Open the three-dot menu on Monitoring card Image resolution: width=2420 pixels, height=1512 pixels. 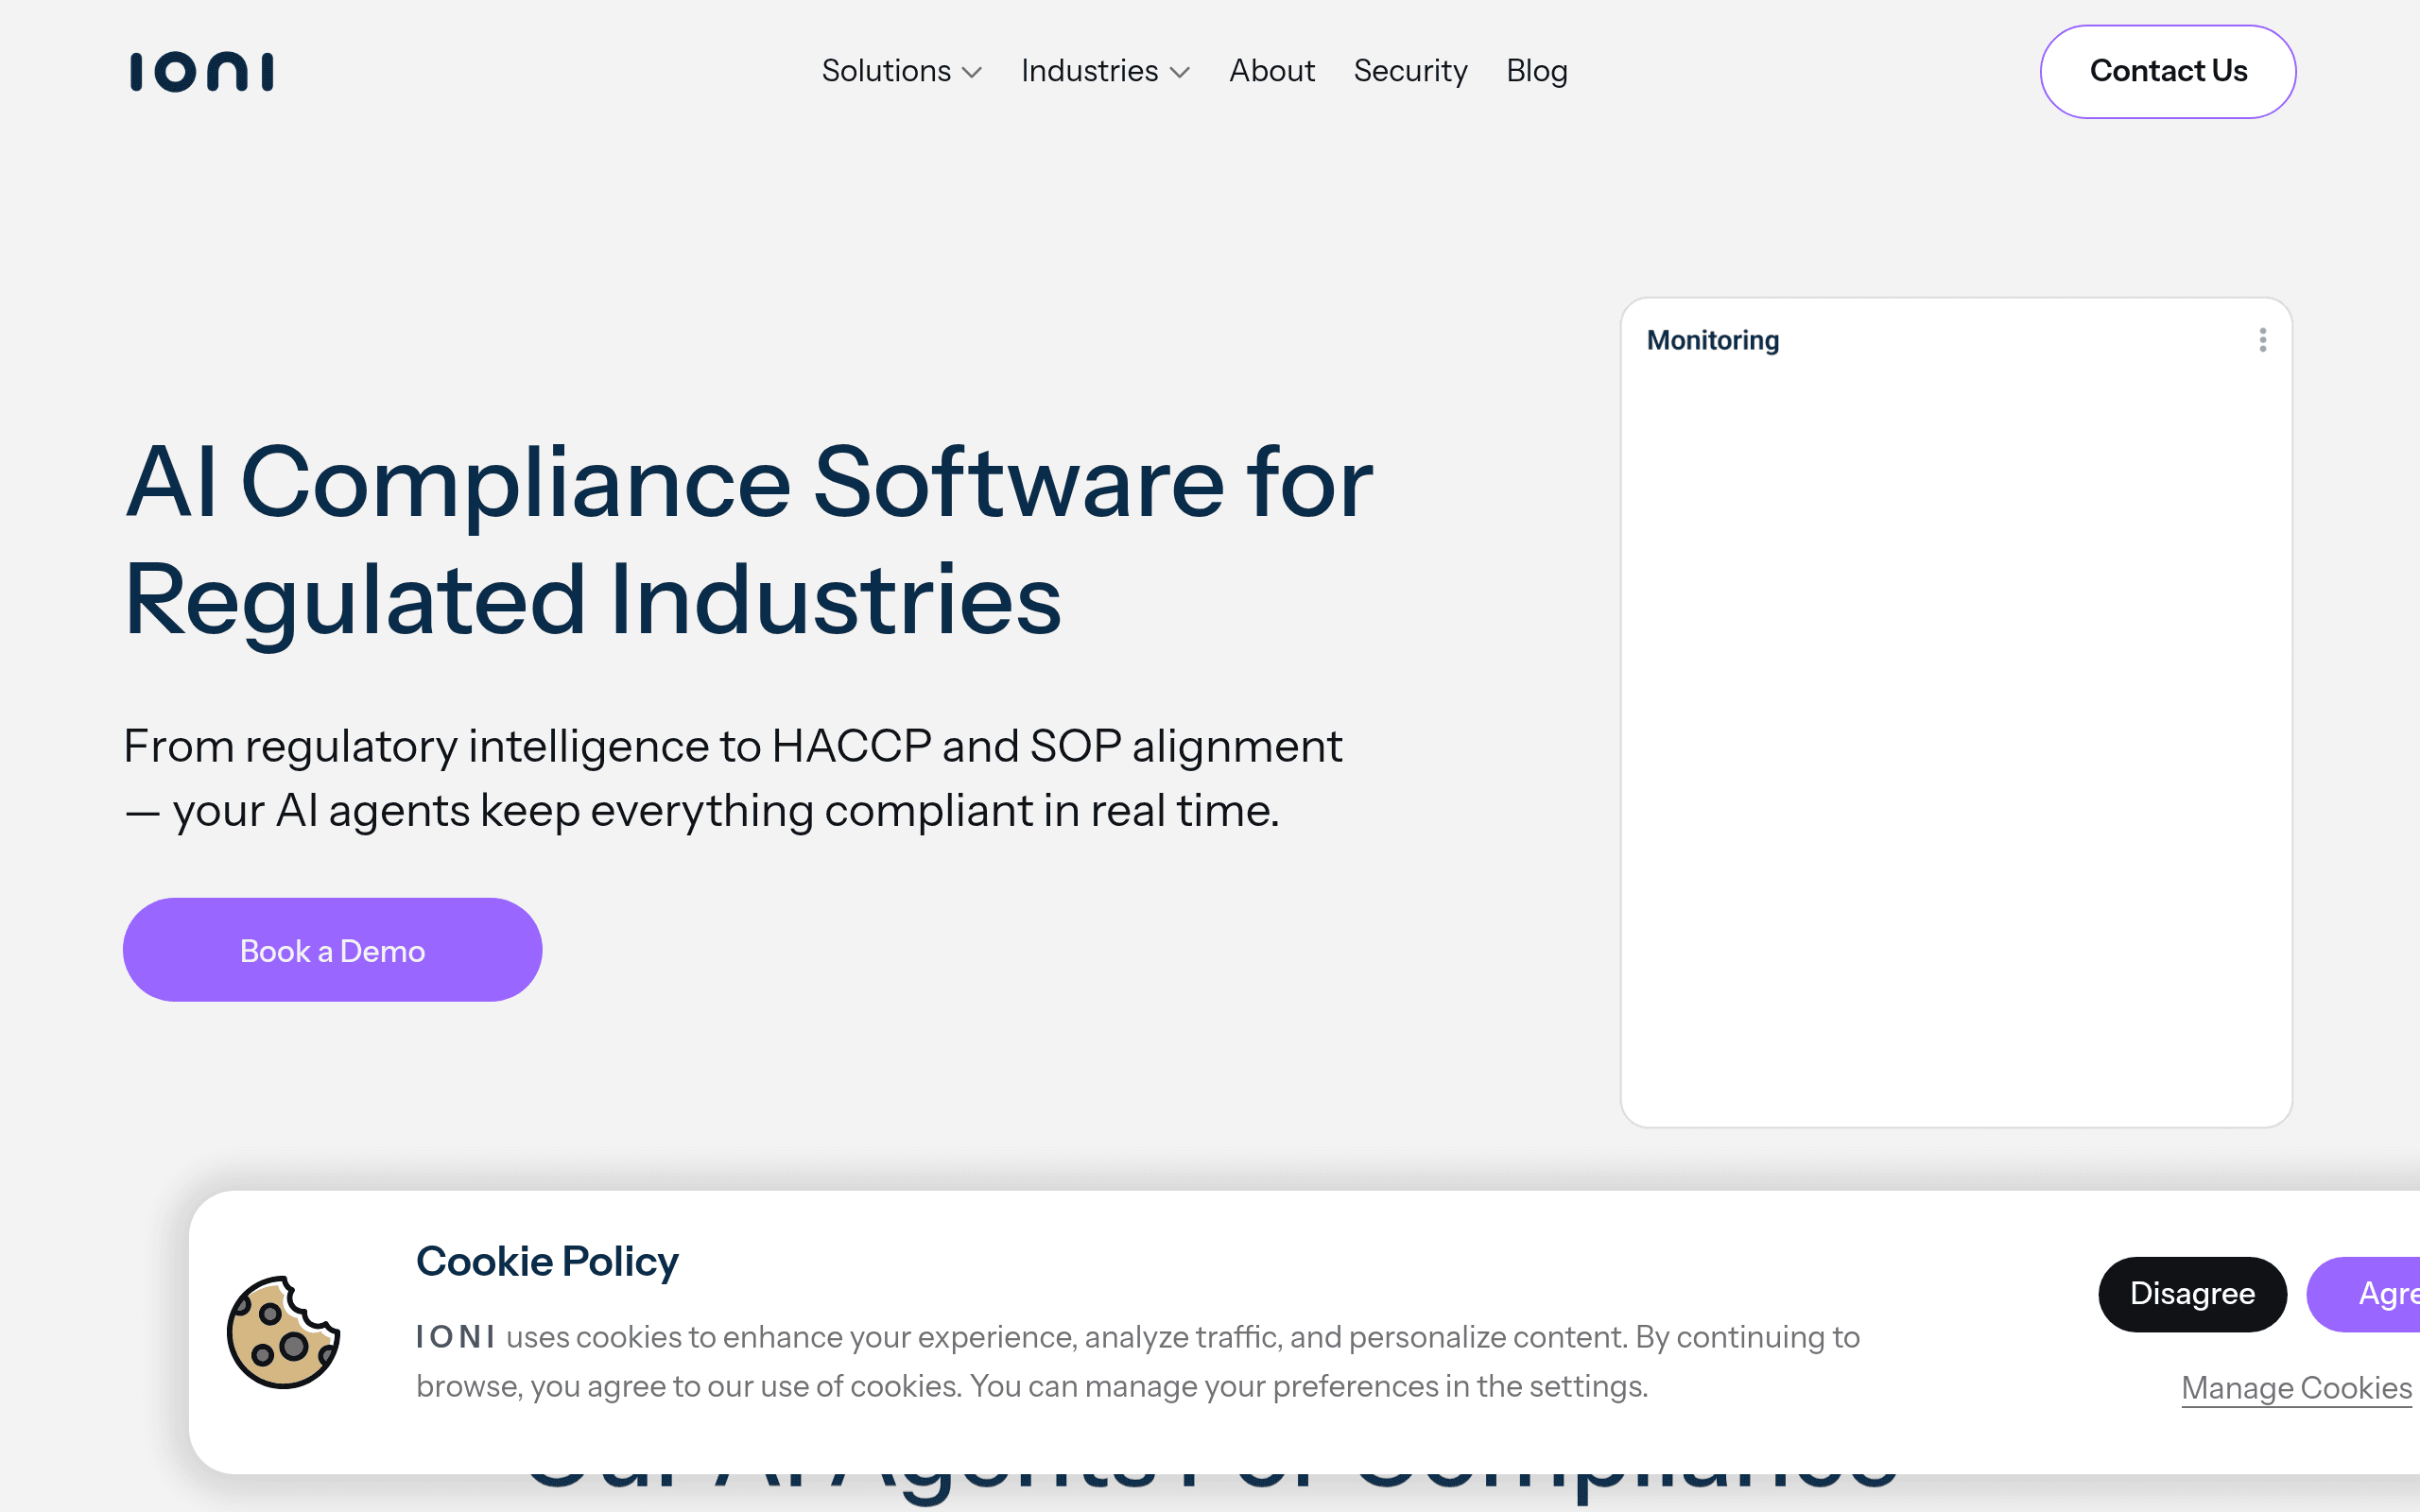[2262, 340]
